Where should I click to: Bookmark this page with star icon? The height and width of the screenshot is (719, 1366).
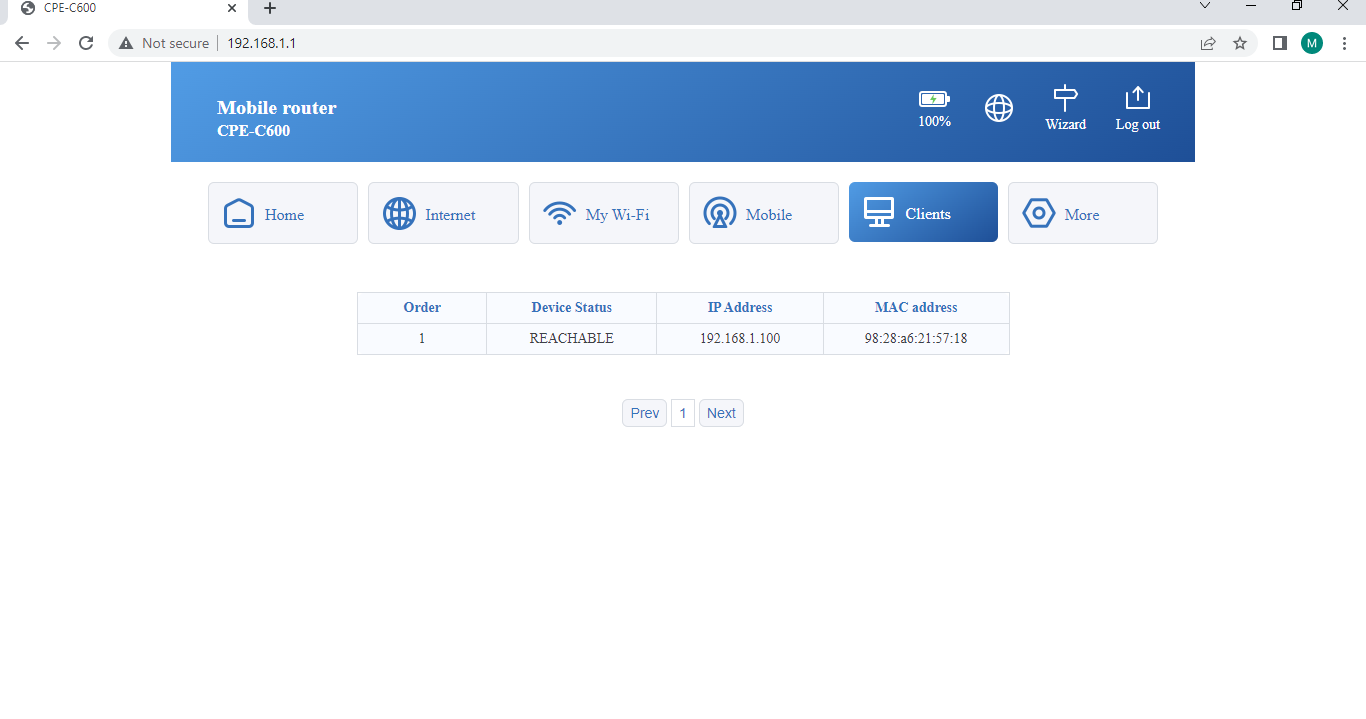[1240, 43]
